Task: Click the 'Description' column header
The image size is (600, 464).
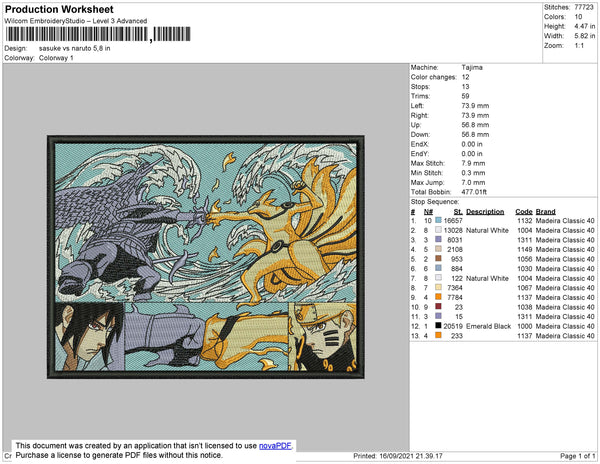Action: [x=485, y=212]
